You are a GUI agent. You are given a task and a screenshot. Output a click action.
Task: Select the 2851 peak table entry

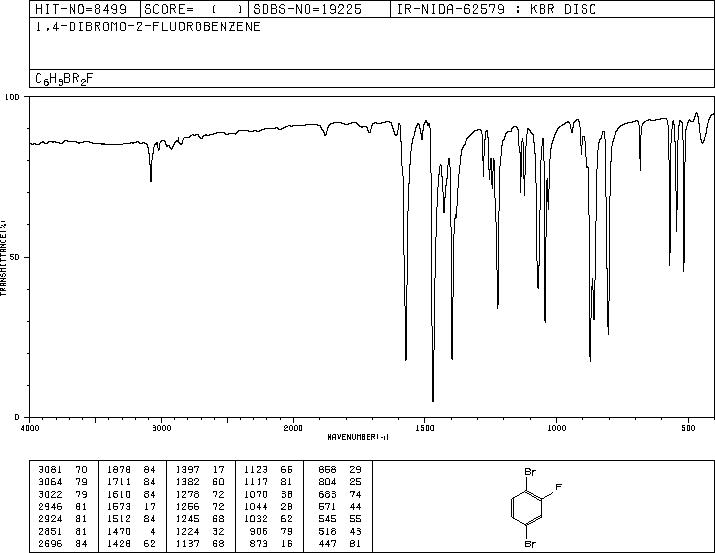tap(63, 532)
